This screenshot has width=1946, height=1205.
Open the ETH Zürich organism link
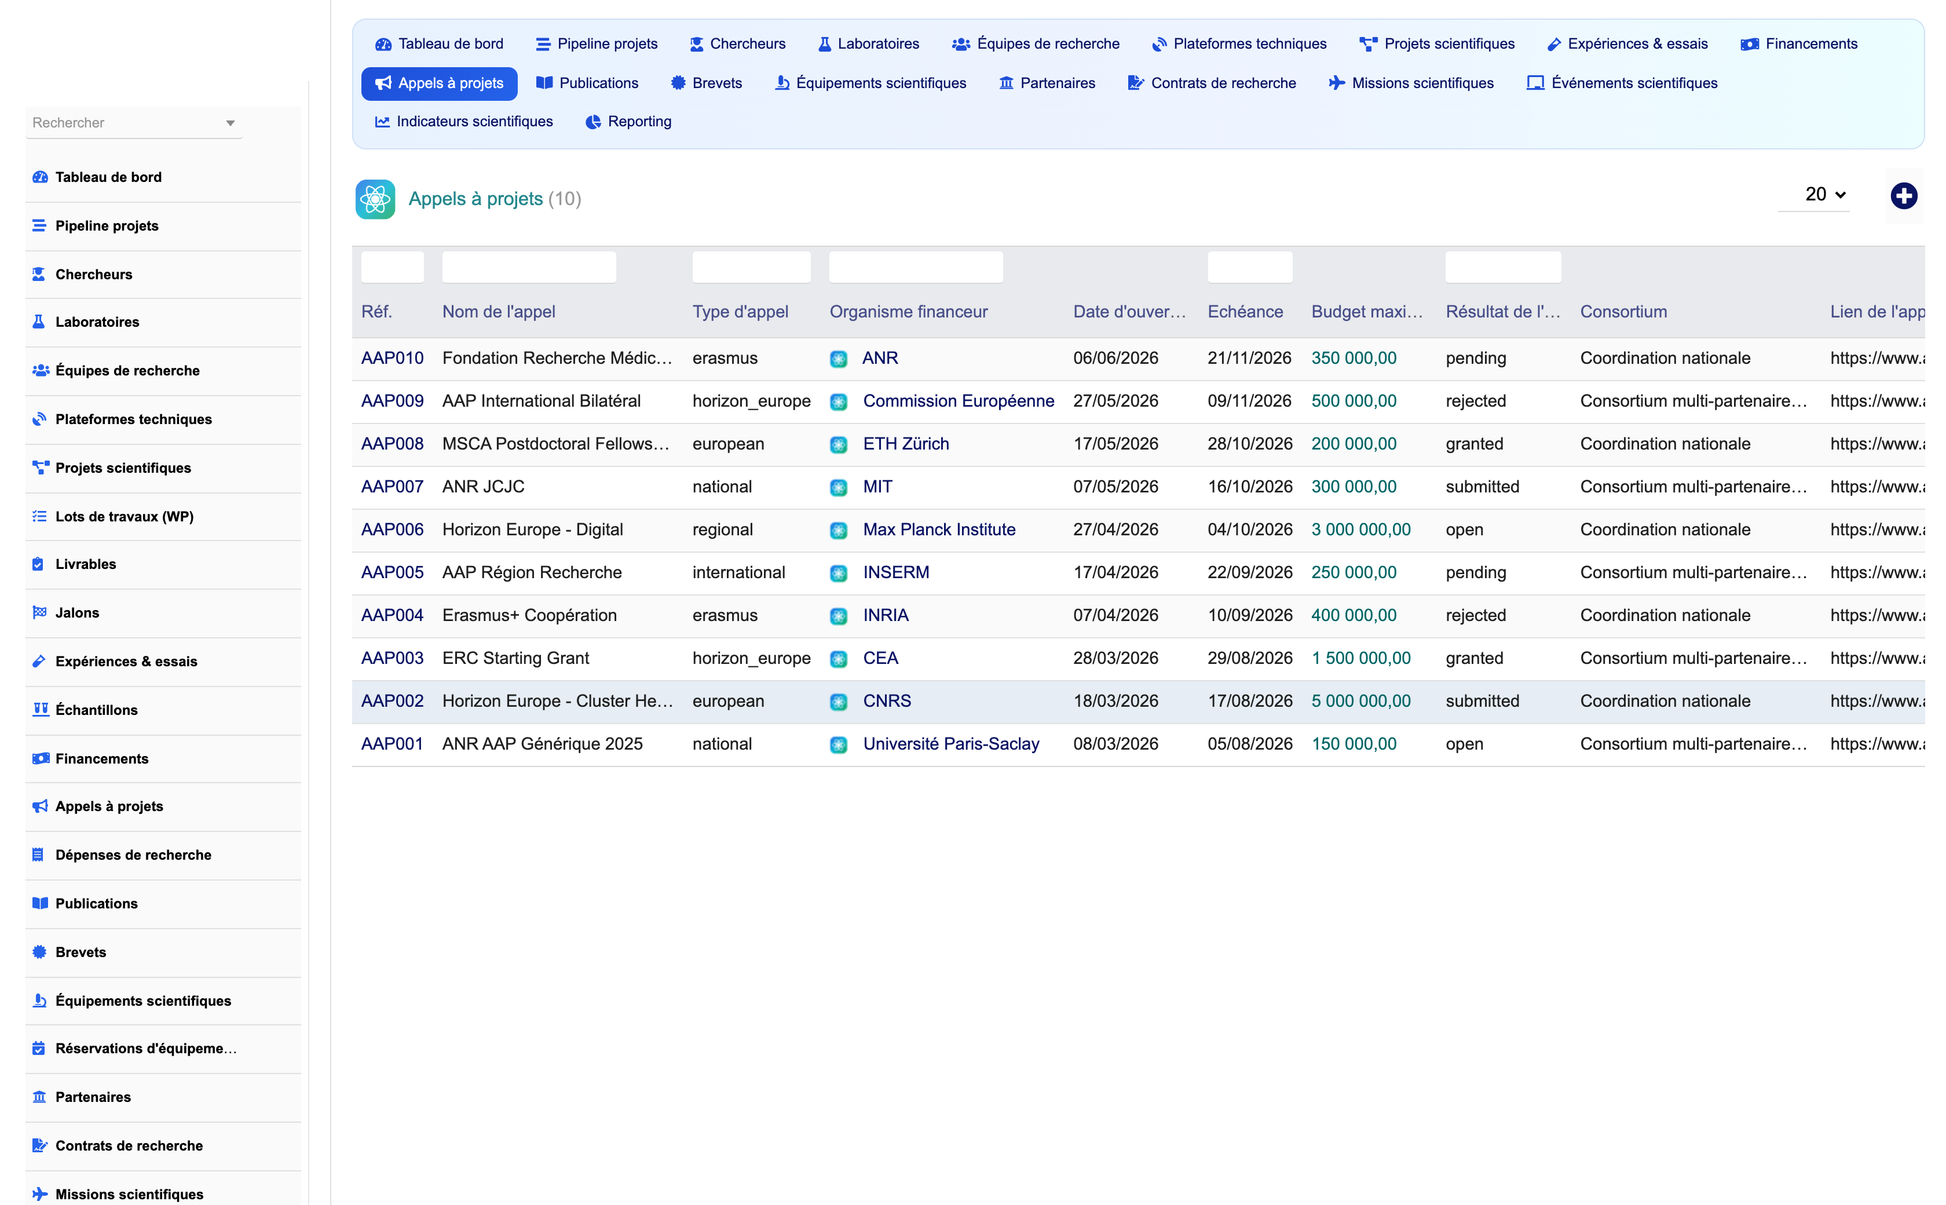click(x=906, y=444)
